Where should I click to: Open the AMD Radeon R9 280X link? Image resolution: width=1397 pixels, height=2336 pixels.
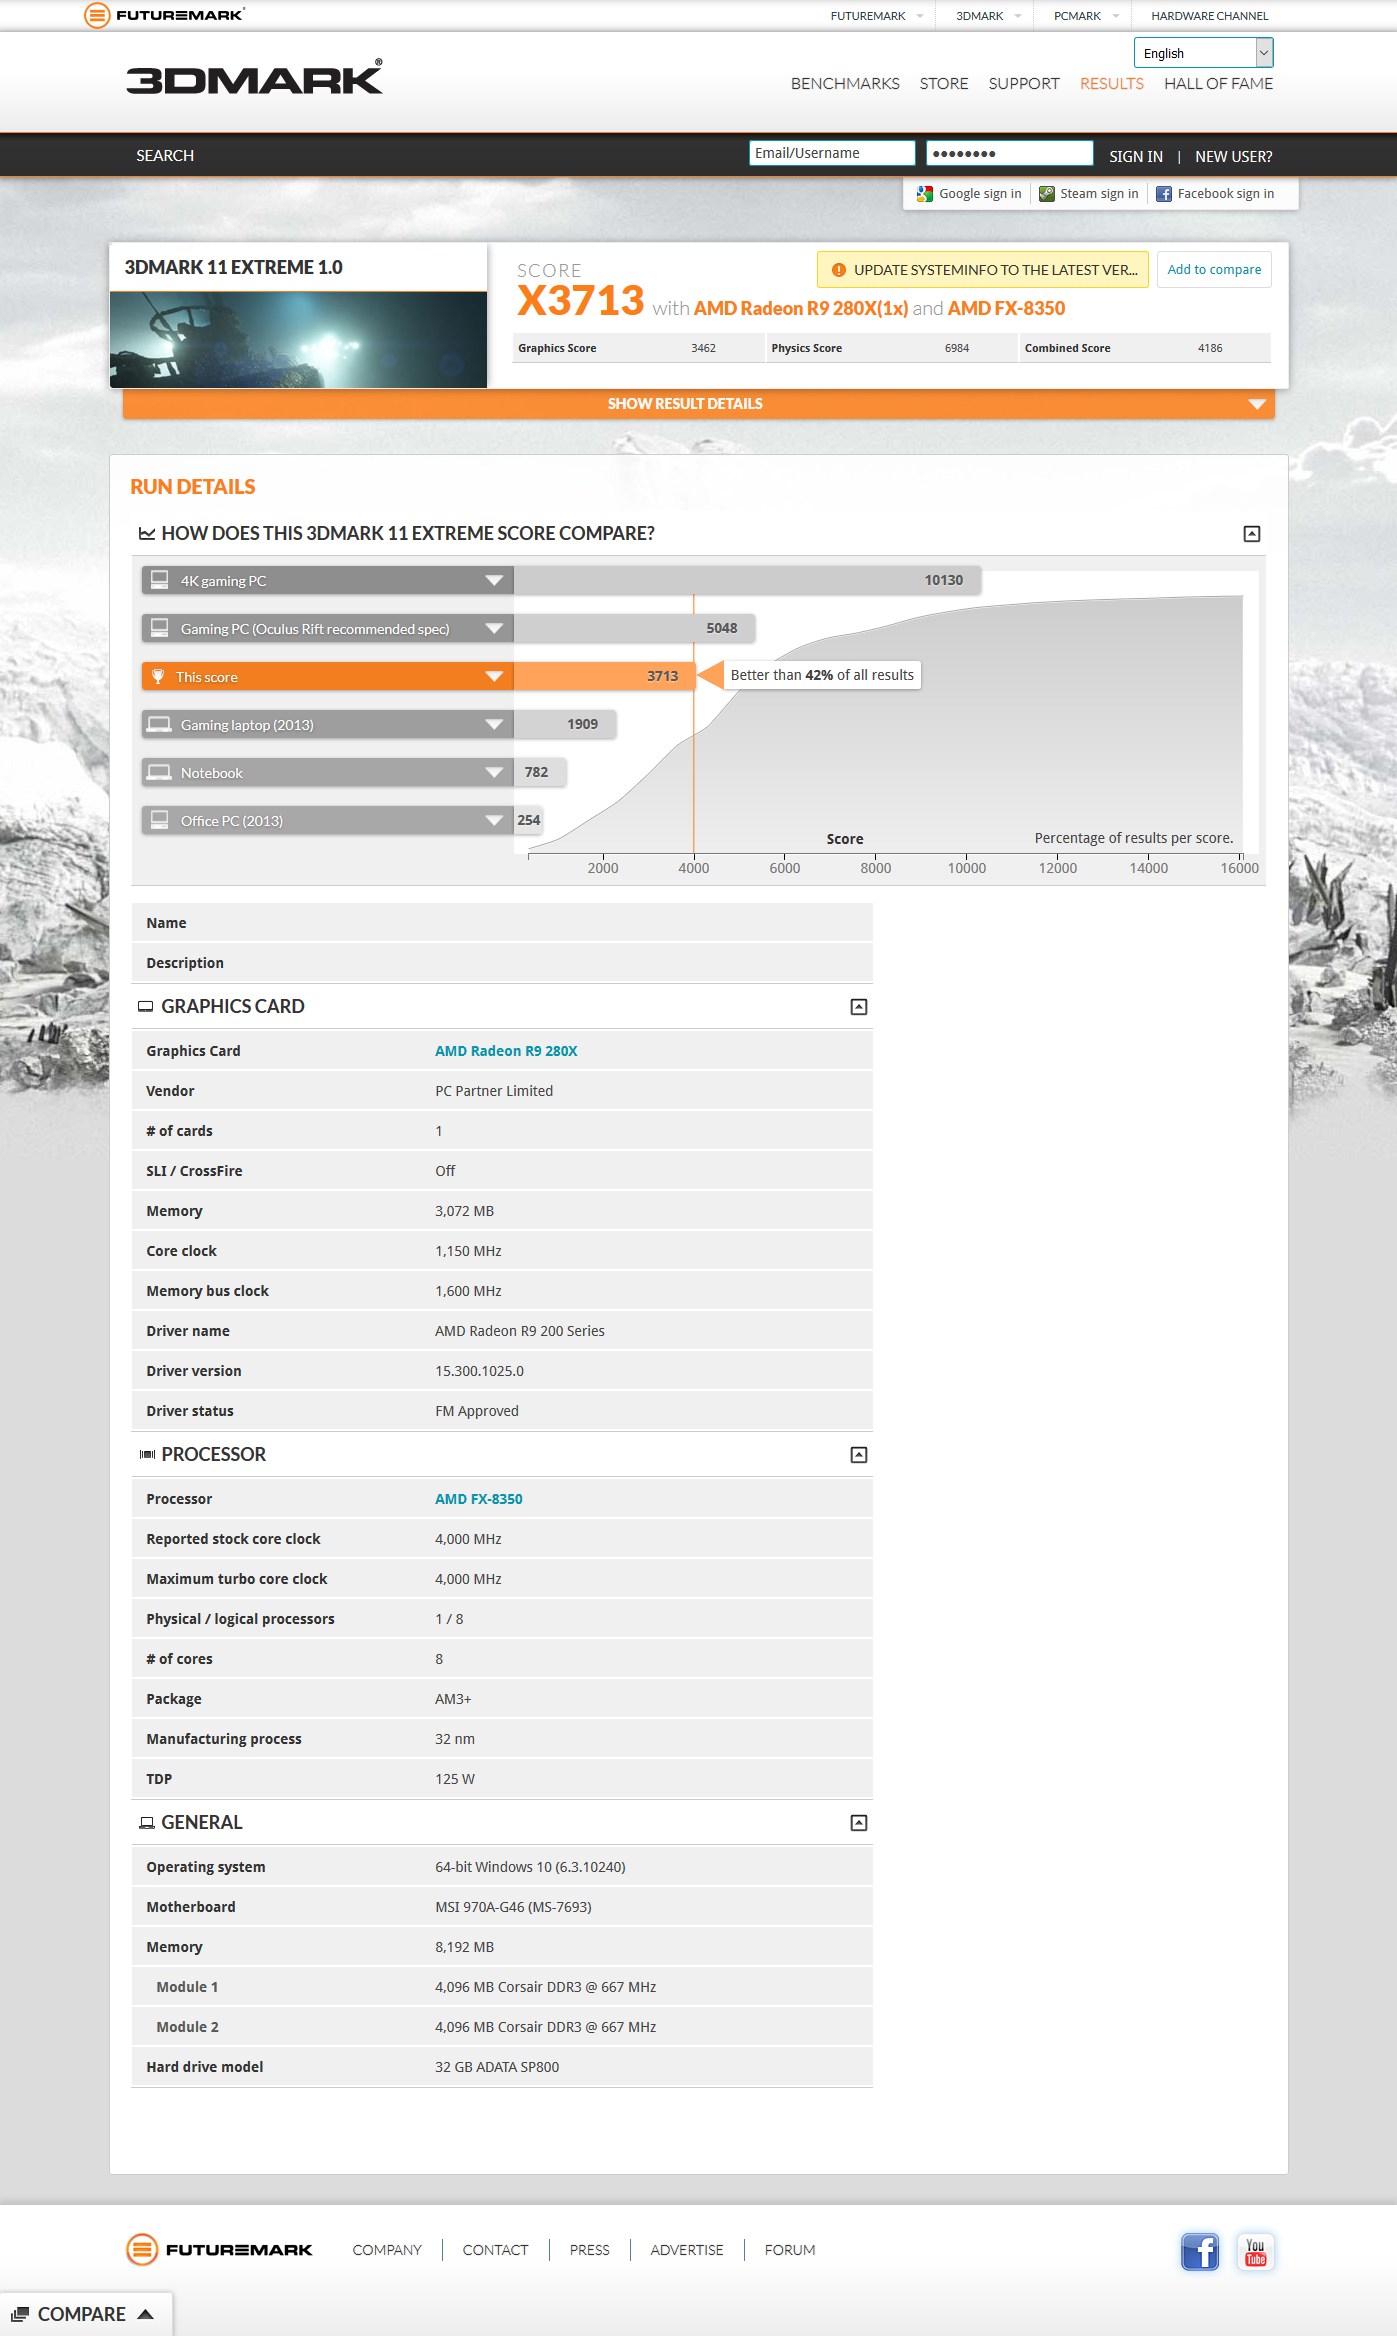coord(506,1051)
